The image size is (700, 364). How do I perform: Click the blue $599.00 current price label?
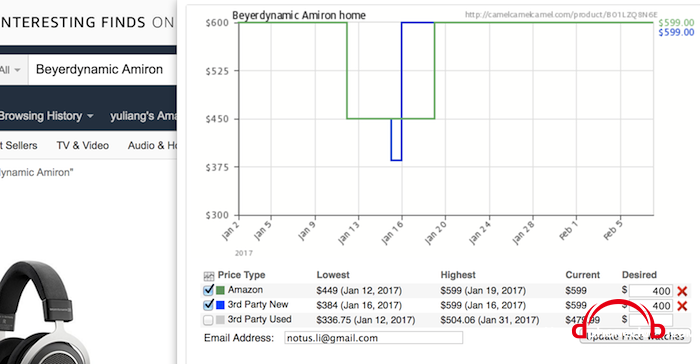(x=676, y=33)
